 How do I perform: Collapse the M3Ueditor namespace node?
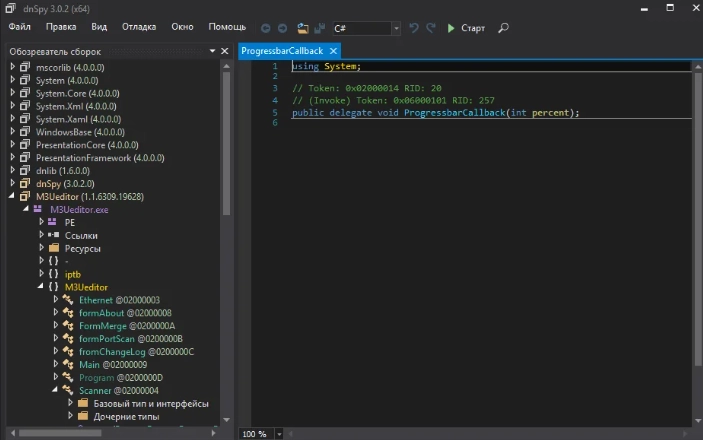click(x=40, y=286)
